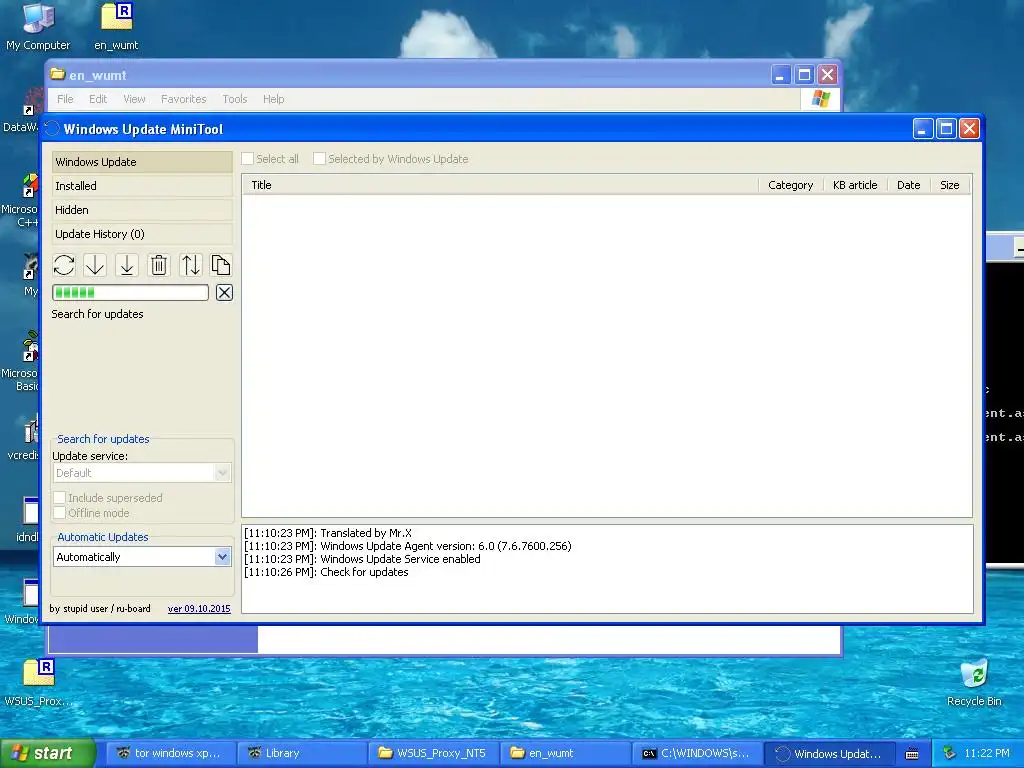Image resolution: width=1024 pixels, height=768 pixels.
Task: Show the Hidden updates tab
Action: tap(142, 210)
